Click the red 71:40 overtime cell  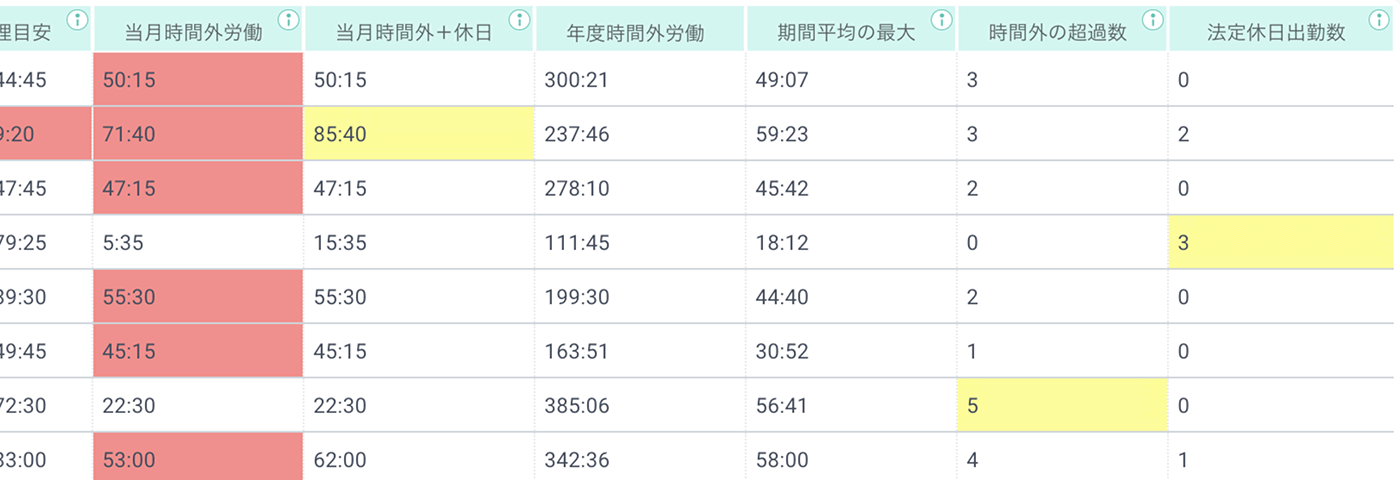pyautogui.click(x=197, y=134)
